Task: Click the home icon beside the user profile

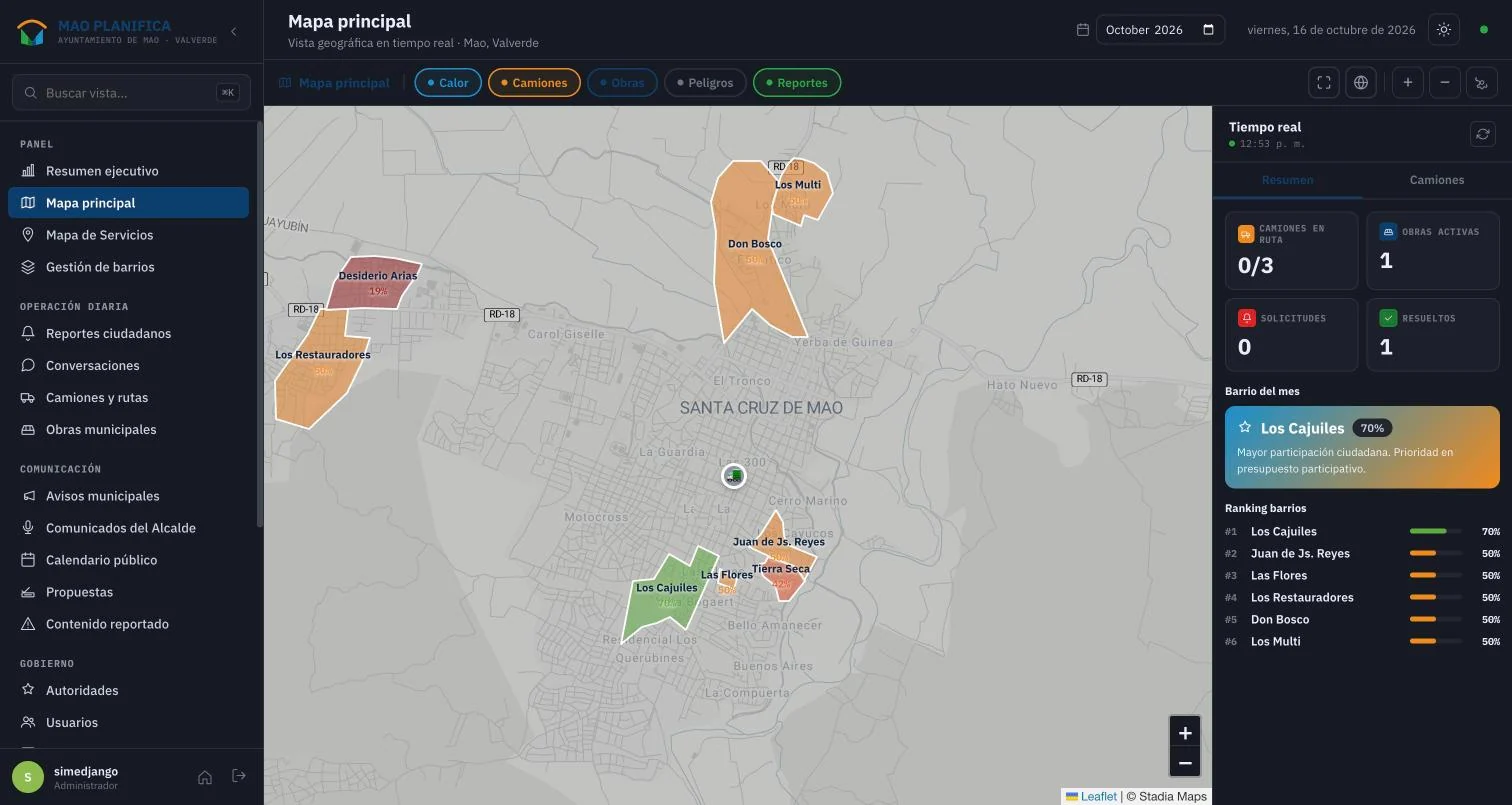Action: coord(205,777)
